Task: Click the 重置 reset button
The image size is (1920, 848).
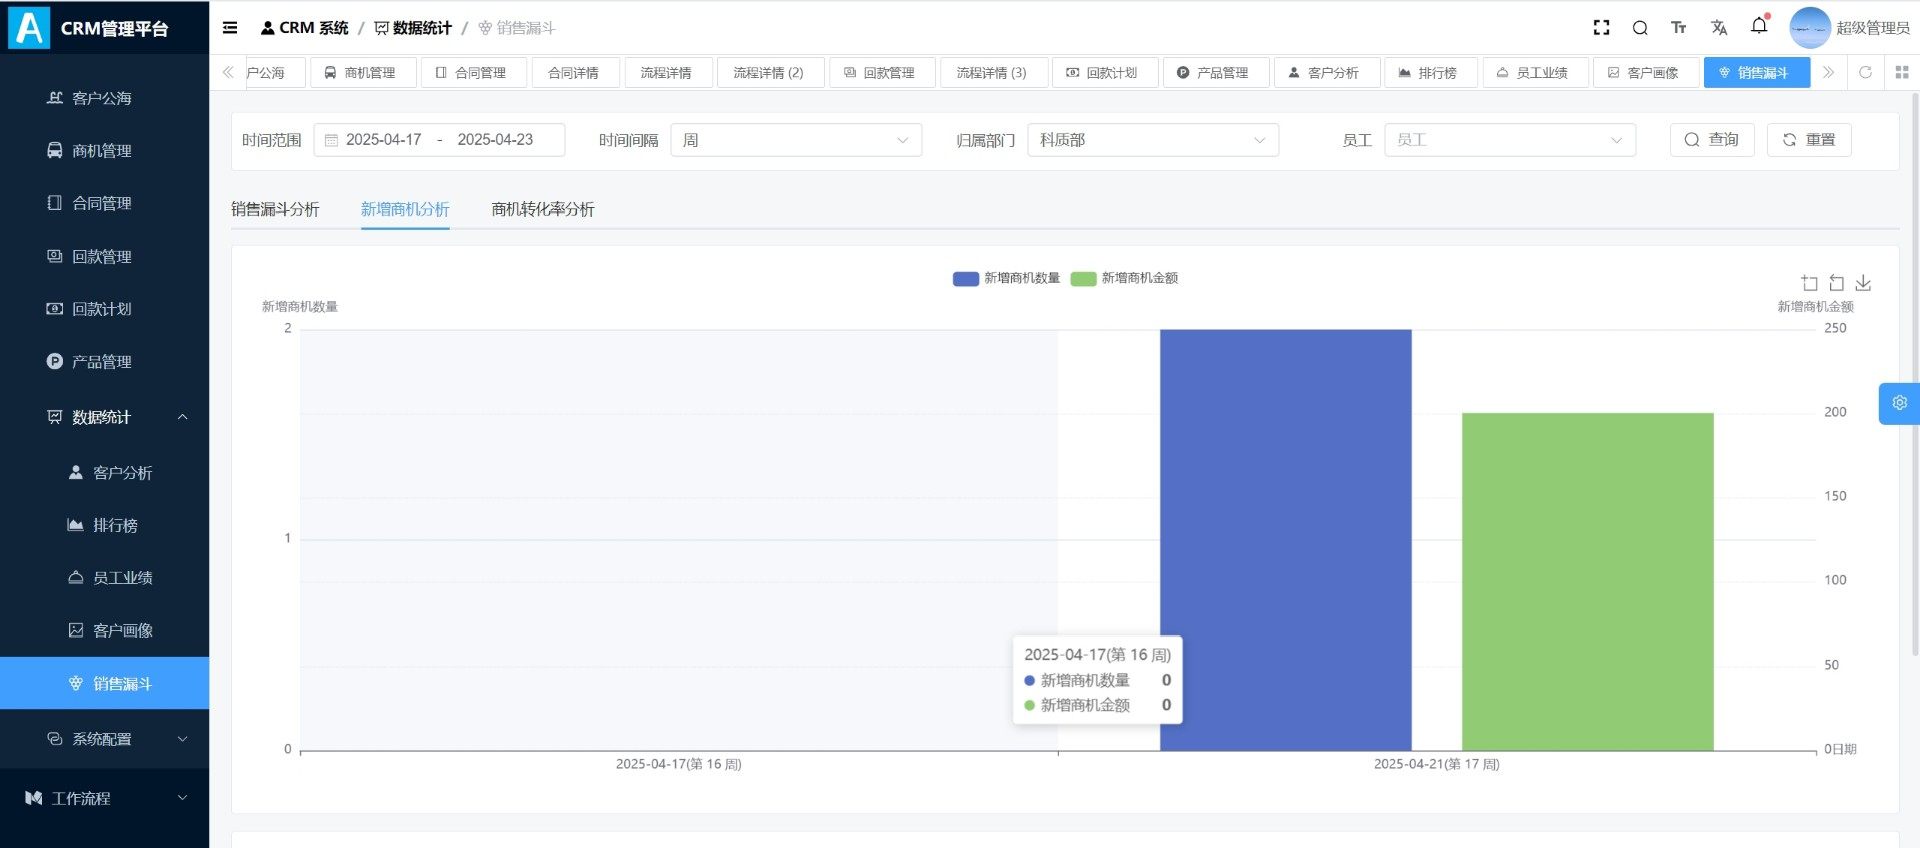Action: click(1809, 140)
